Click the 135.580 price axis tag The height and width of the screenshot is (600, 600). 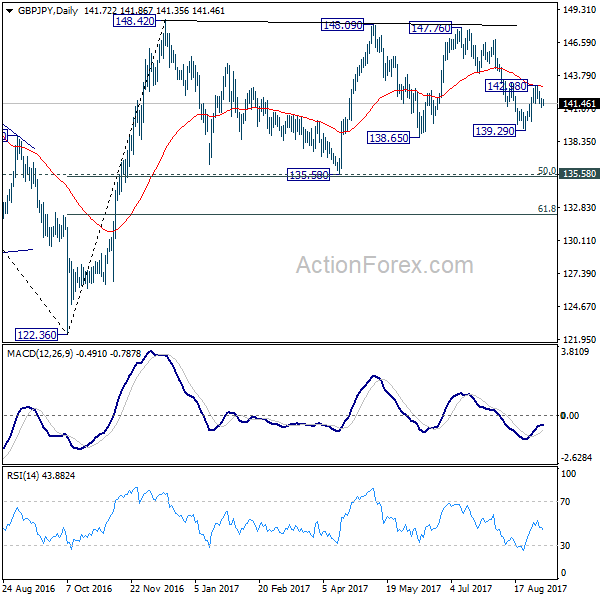pyautogui.click(x=579, y=174)
